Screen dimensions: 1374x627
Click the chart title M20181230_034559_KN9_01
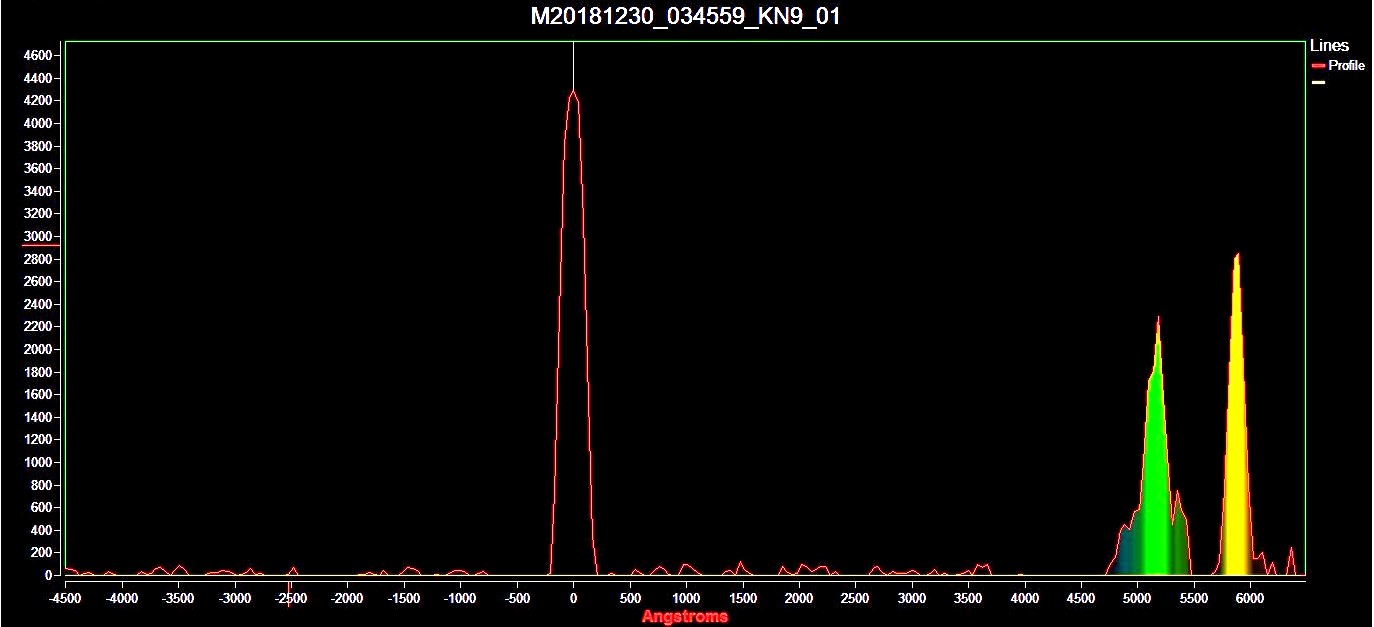click(686, 17)
